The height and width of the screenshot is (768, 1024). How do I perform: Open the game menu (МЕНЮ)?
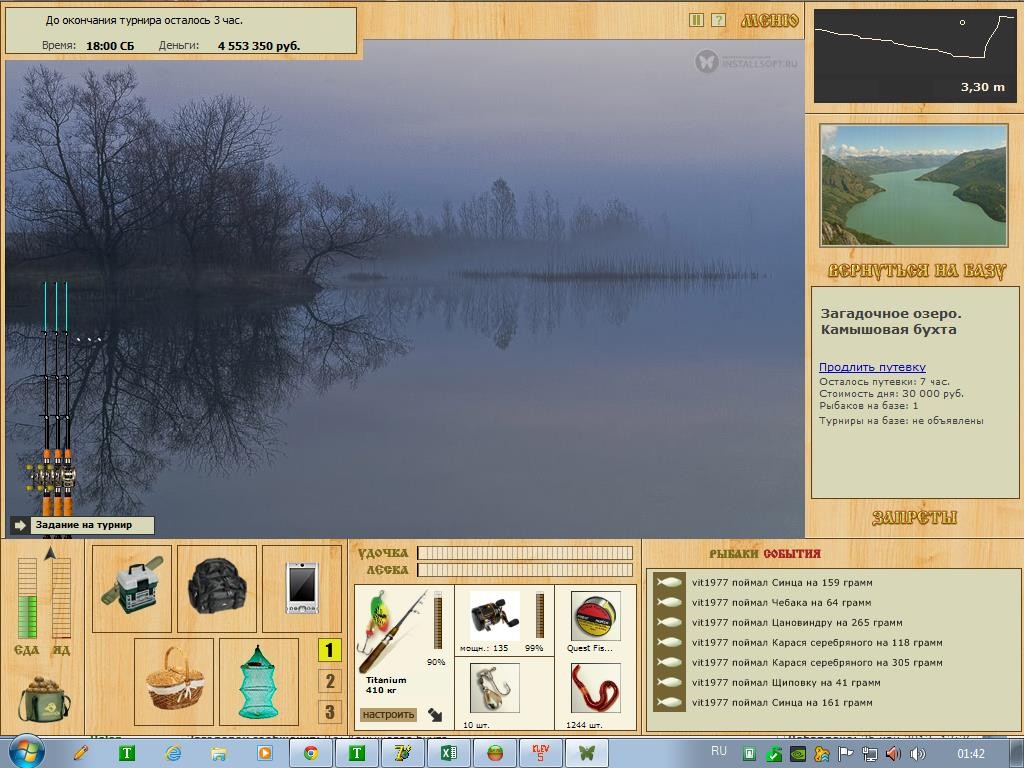pyautogui.click(x=769, y=21)
